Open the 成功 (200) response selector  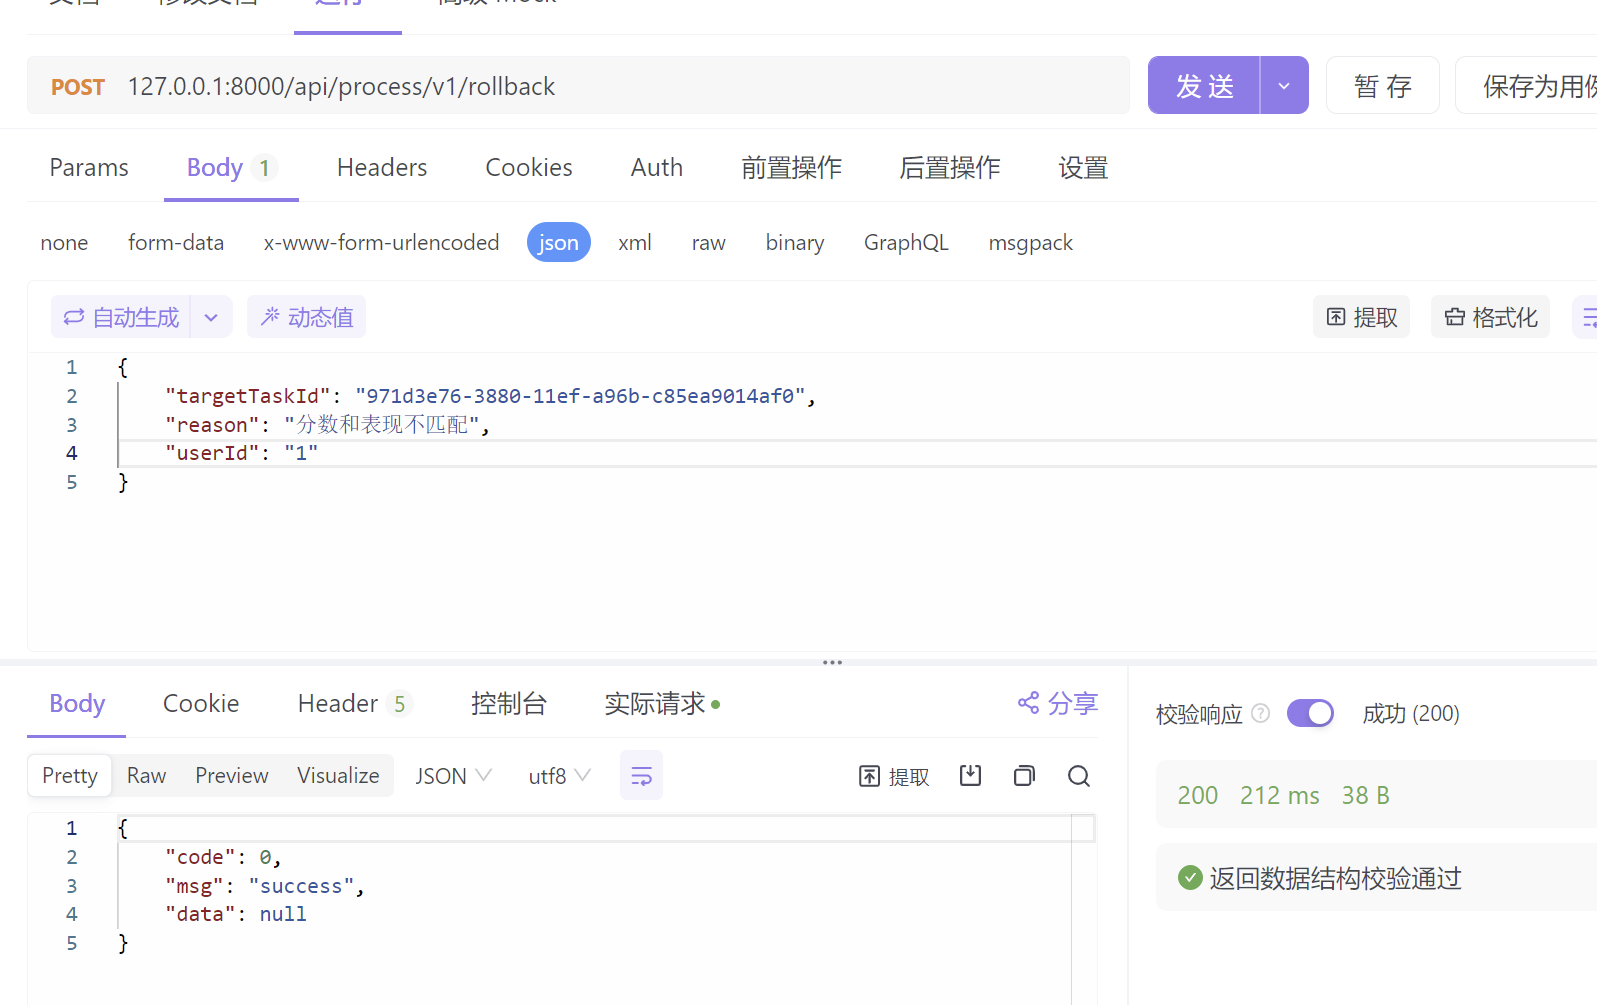click(x=1411, y=713)
